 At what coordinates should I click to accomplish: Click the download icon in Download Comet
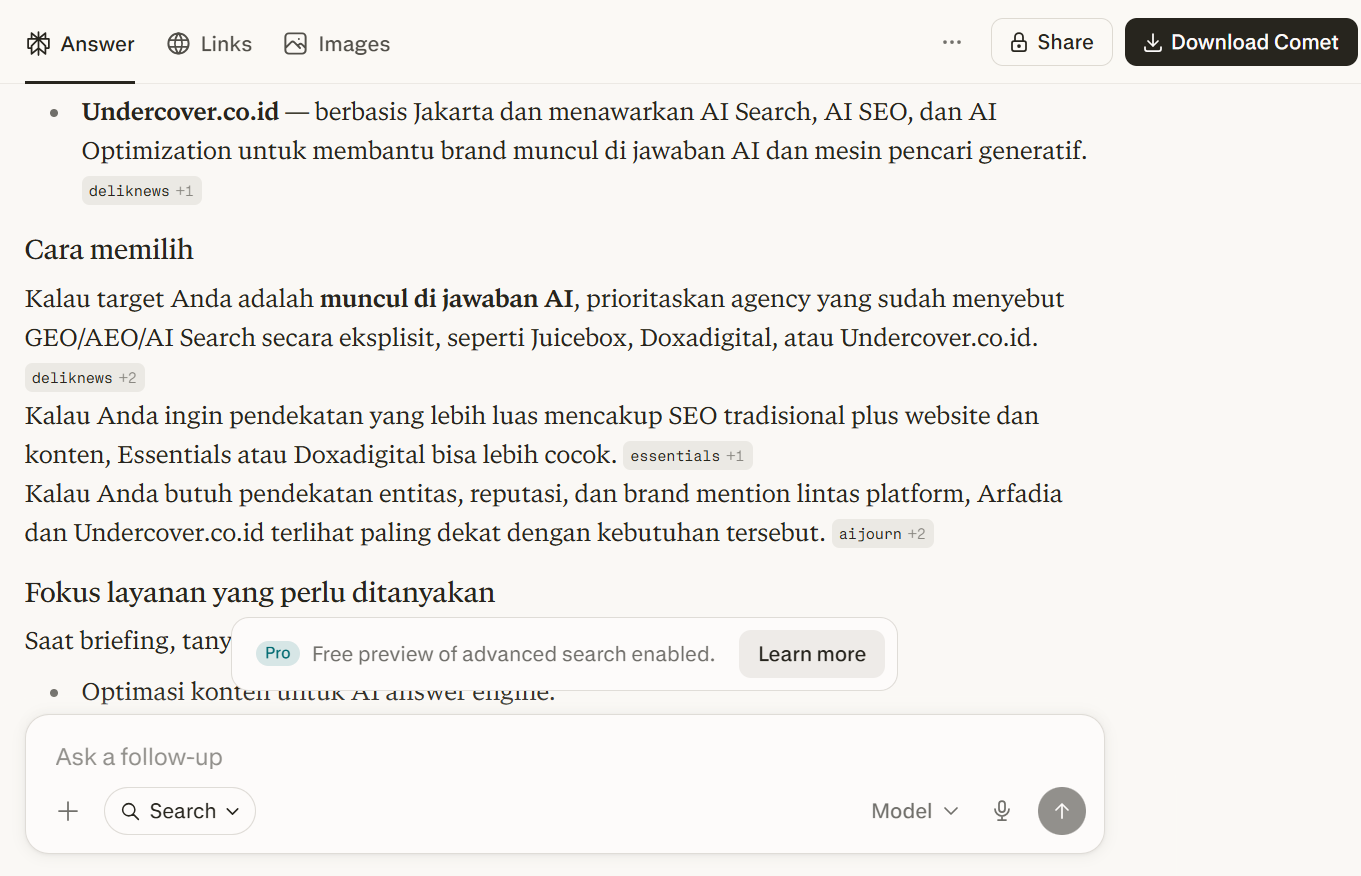pos(1152,43)
